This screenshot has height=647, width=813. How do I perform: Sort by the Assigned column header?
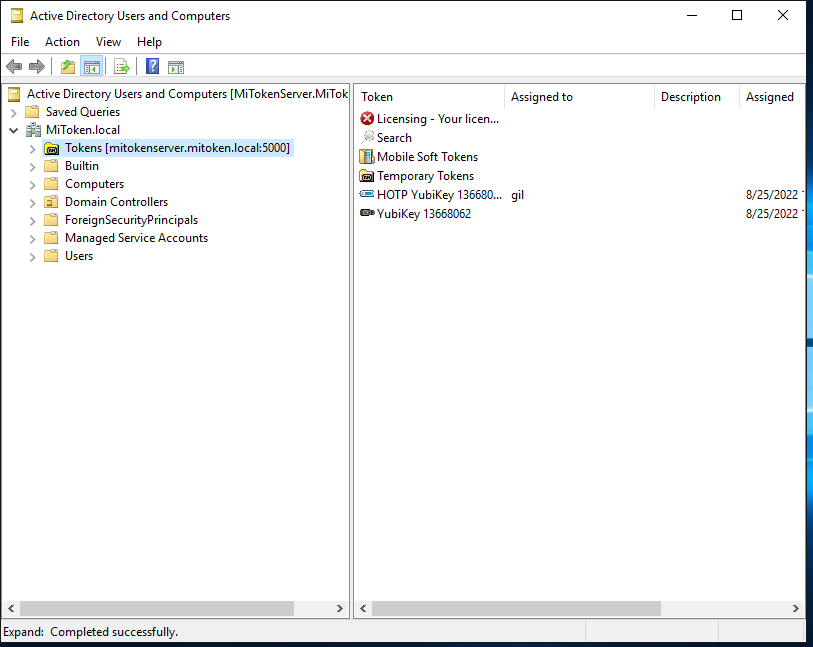[772, 97]
